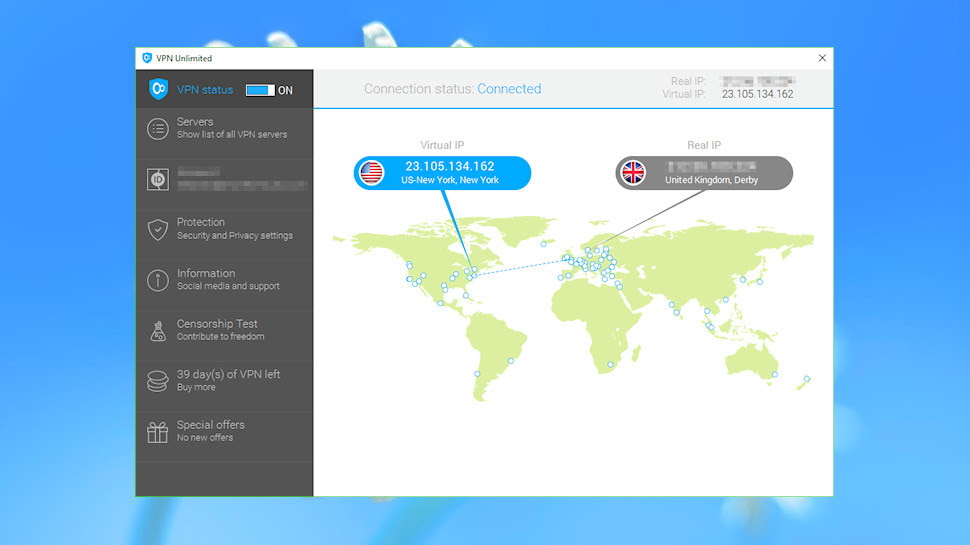The image size is (970, 545).
Task: Click the VPN Unlimited shield logo in sidebar
Action: (x=158, y=89)
